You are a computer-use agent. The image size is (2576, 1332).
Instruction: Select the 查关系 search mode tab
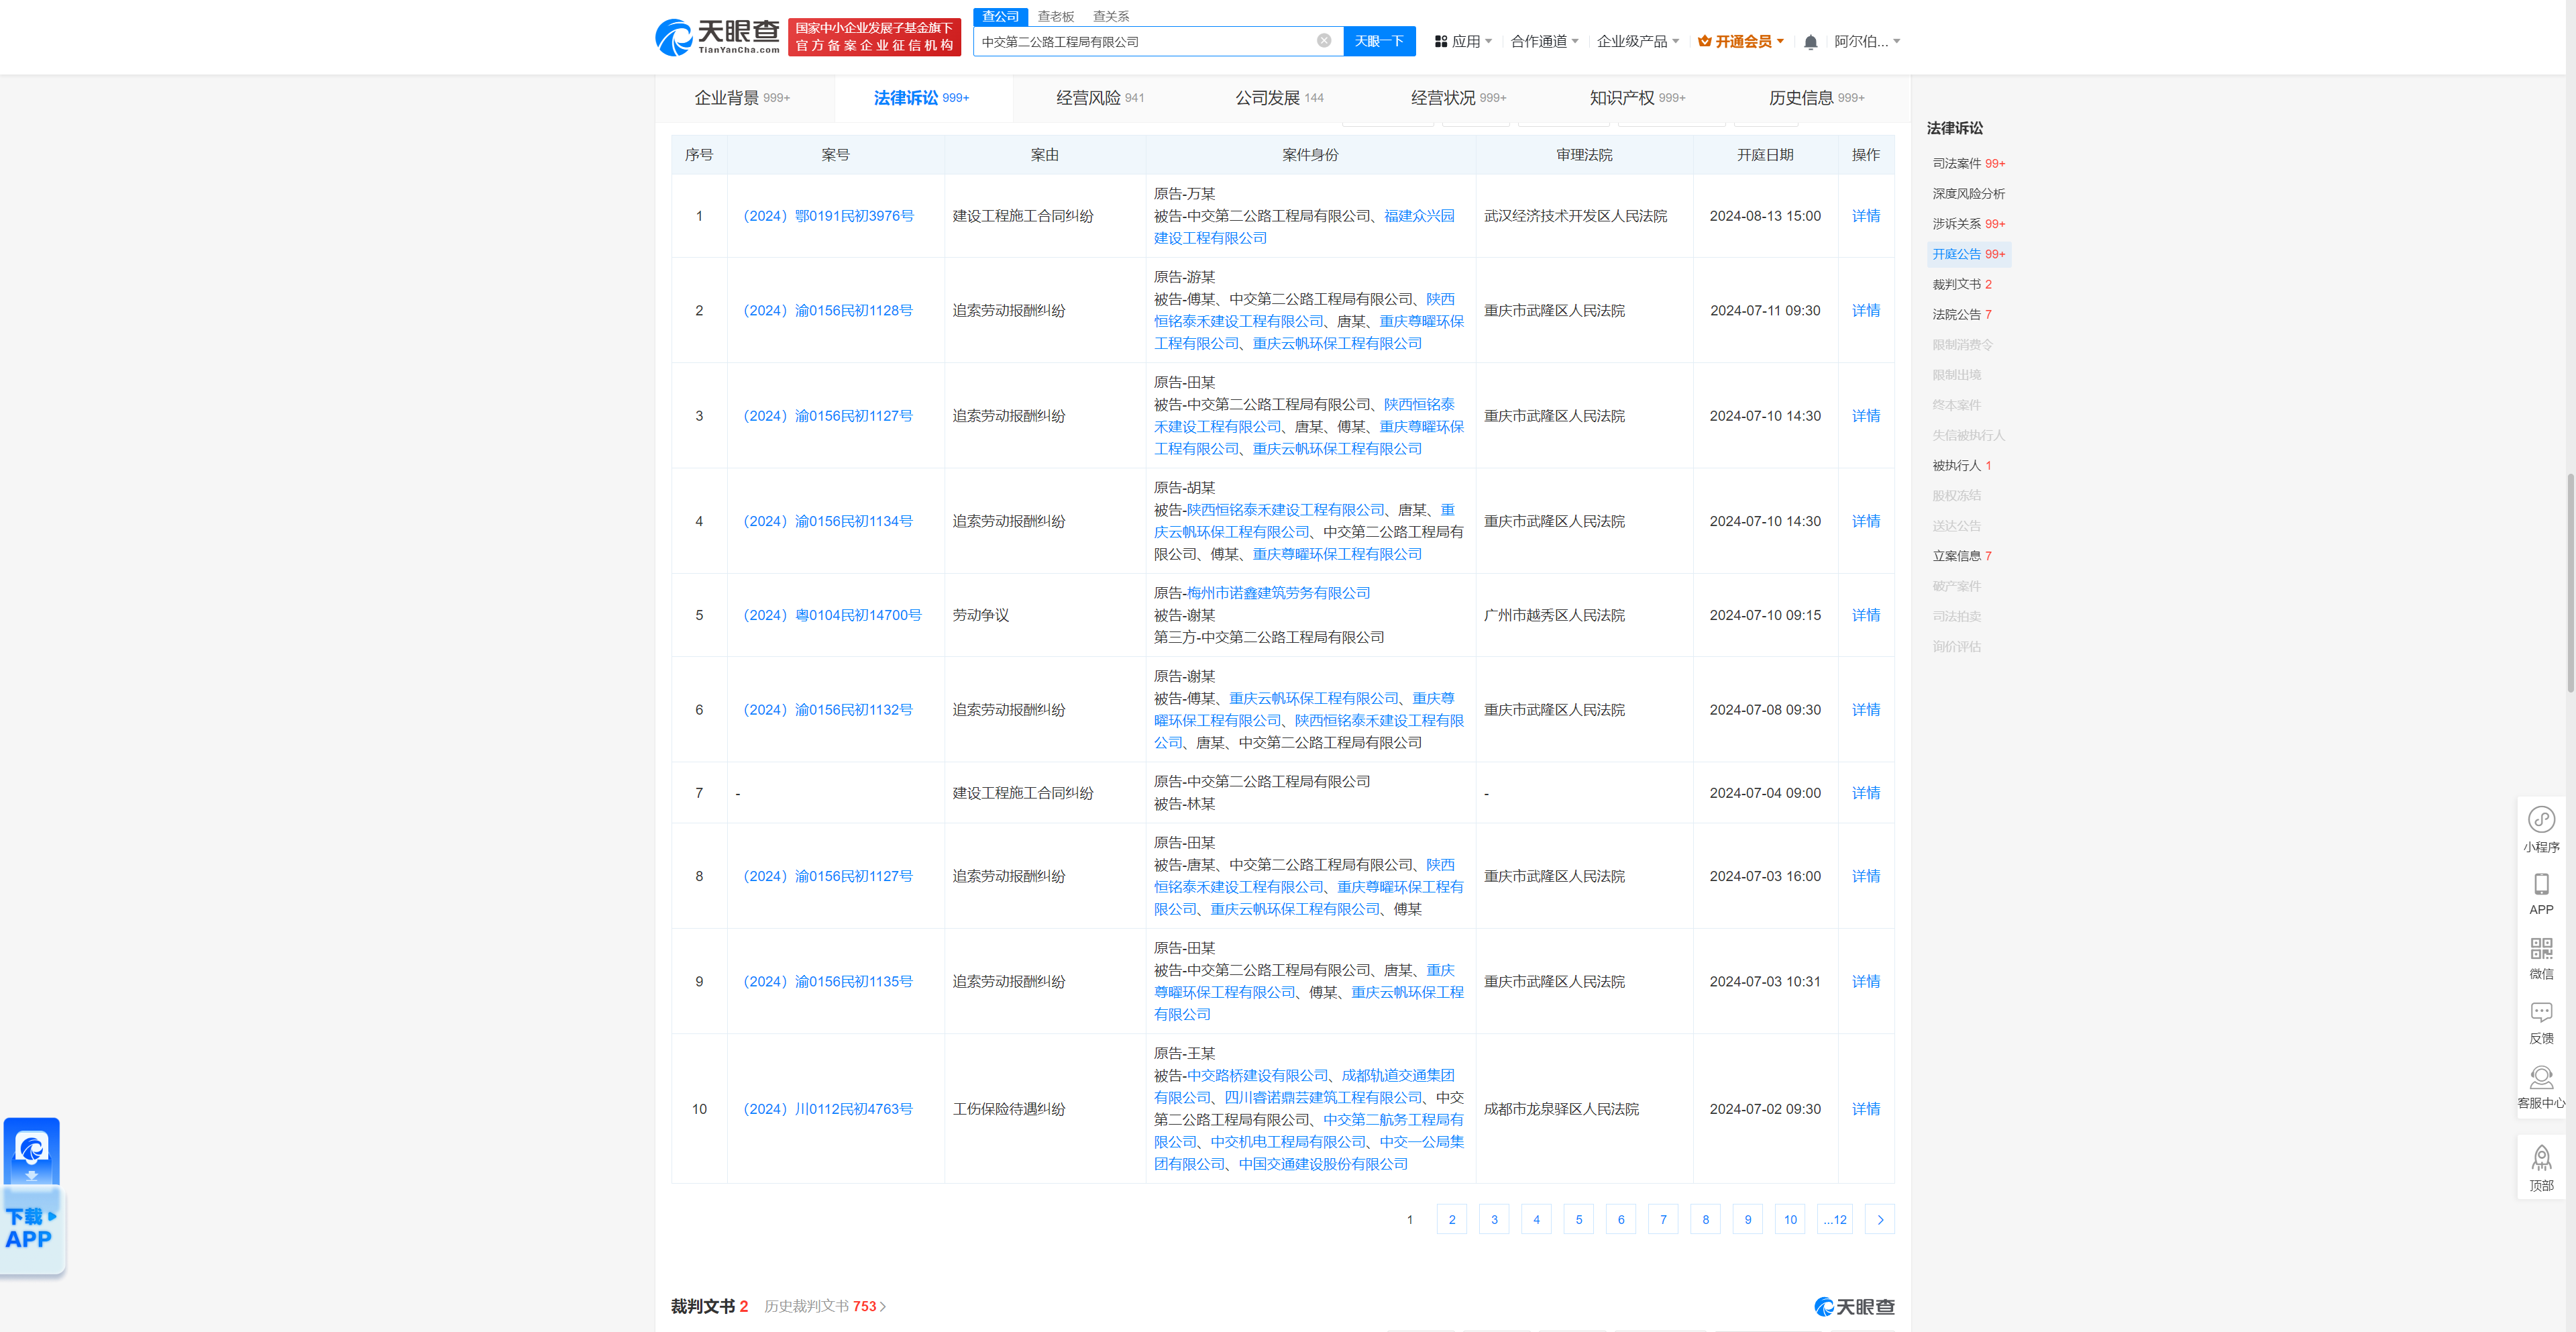(x=1110, y=16)
